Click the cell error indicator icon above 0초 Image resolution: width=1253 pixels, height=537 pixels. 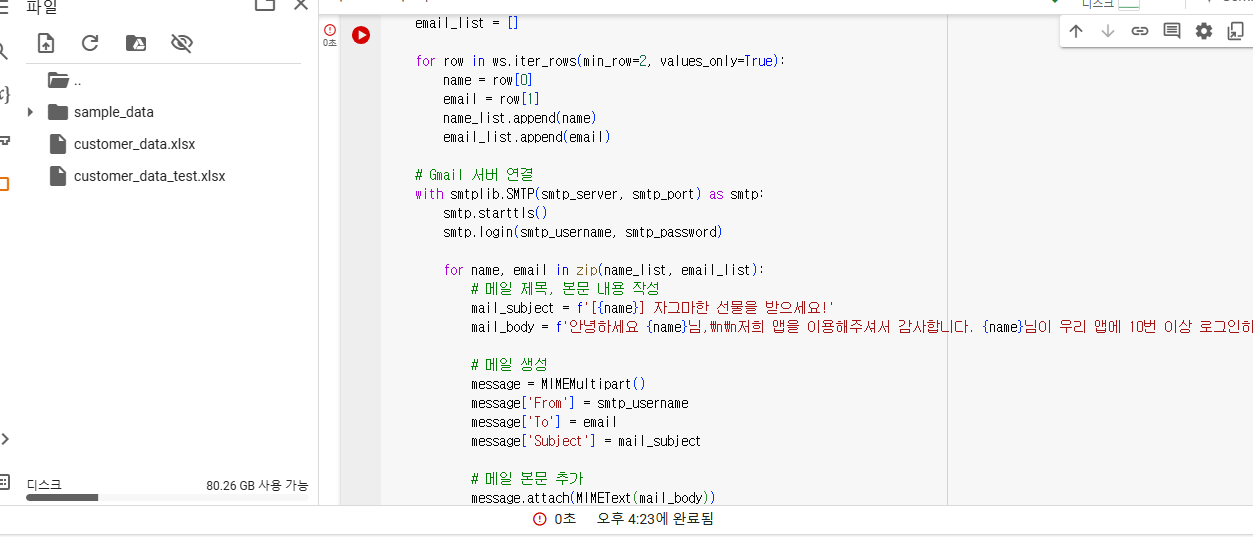coord(330,30)
